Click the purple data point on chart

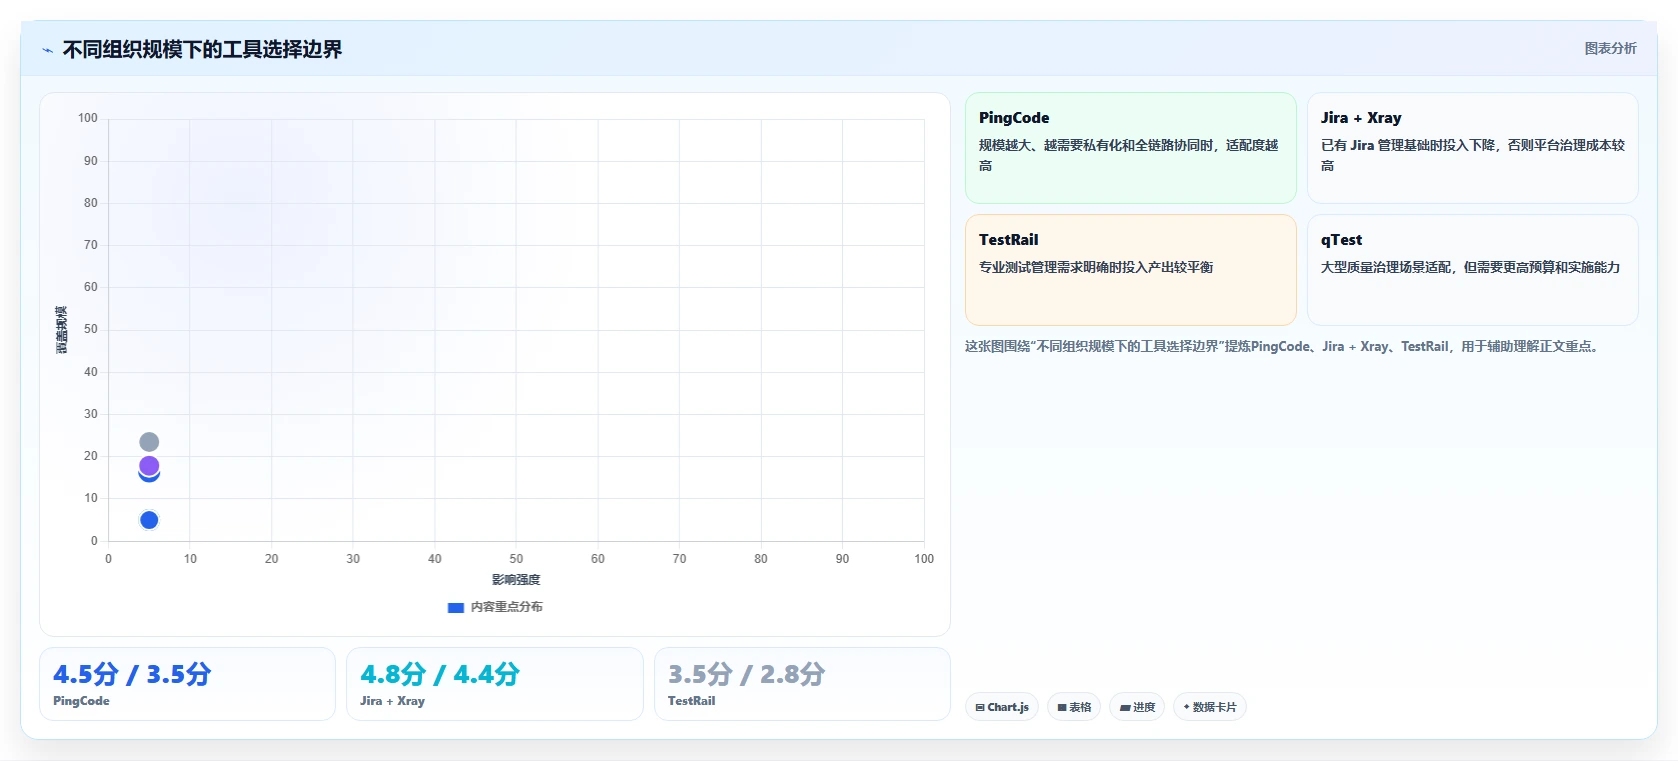coord(149,465)
